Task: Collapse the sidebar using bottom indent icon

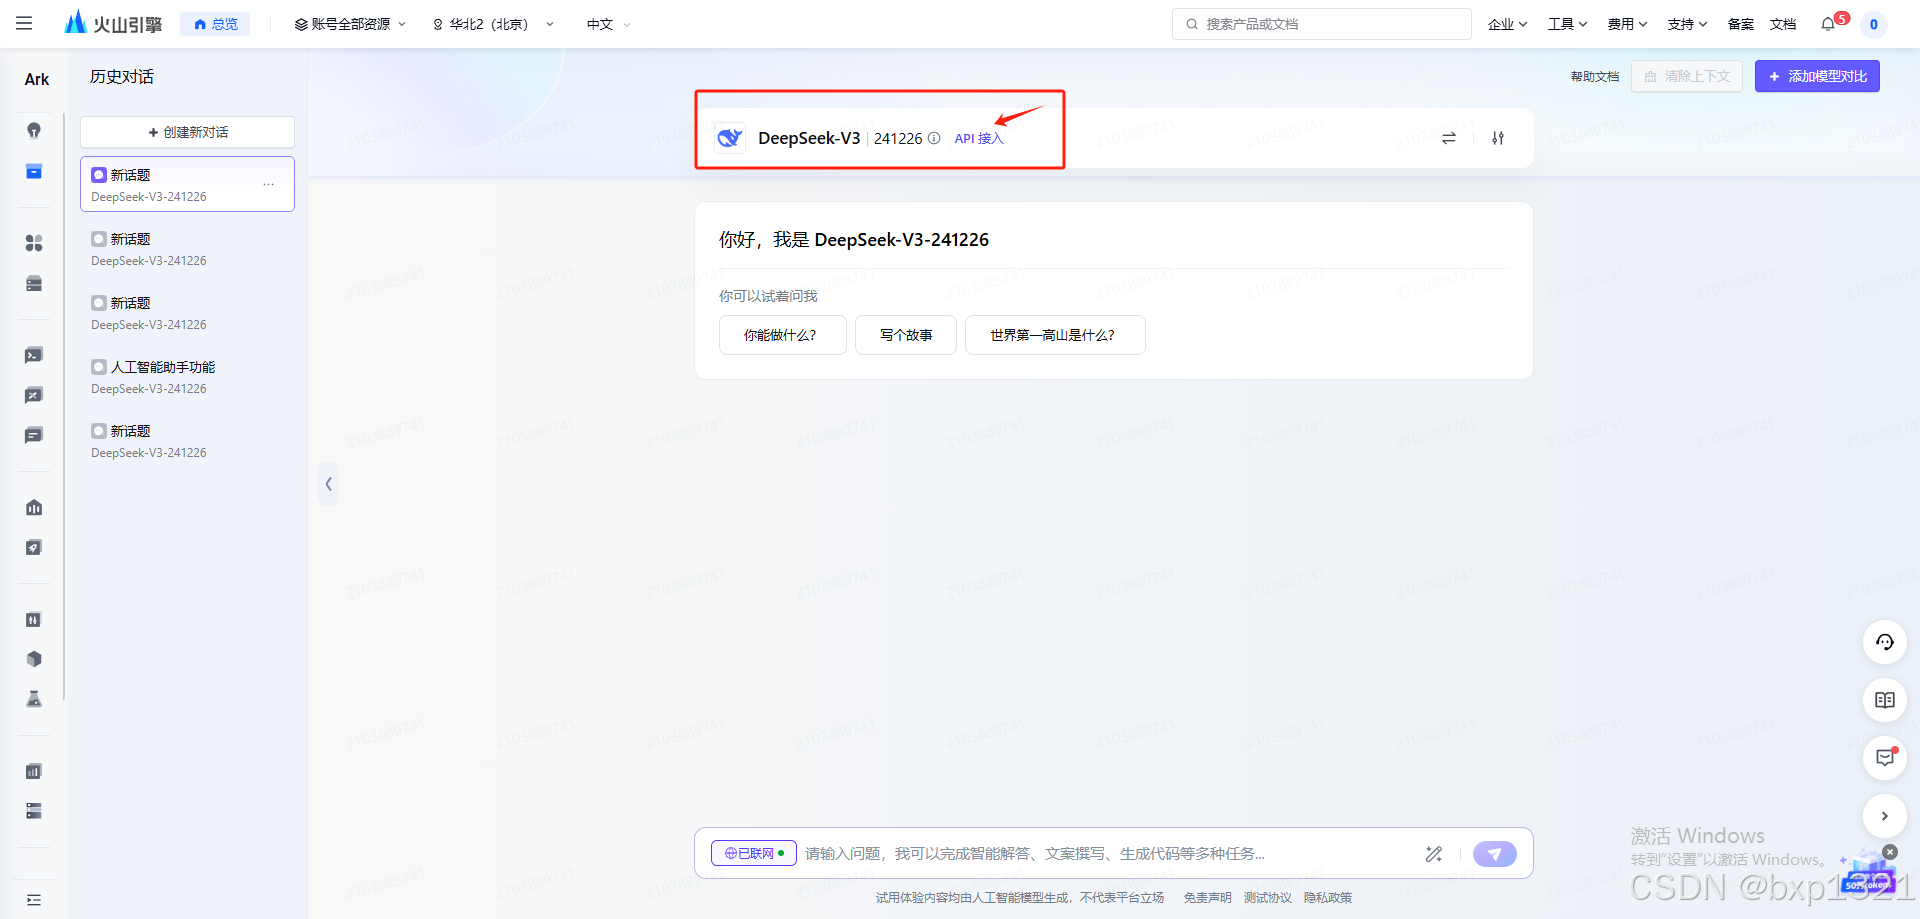Action: point(34,900)
